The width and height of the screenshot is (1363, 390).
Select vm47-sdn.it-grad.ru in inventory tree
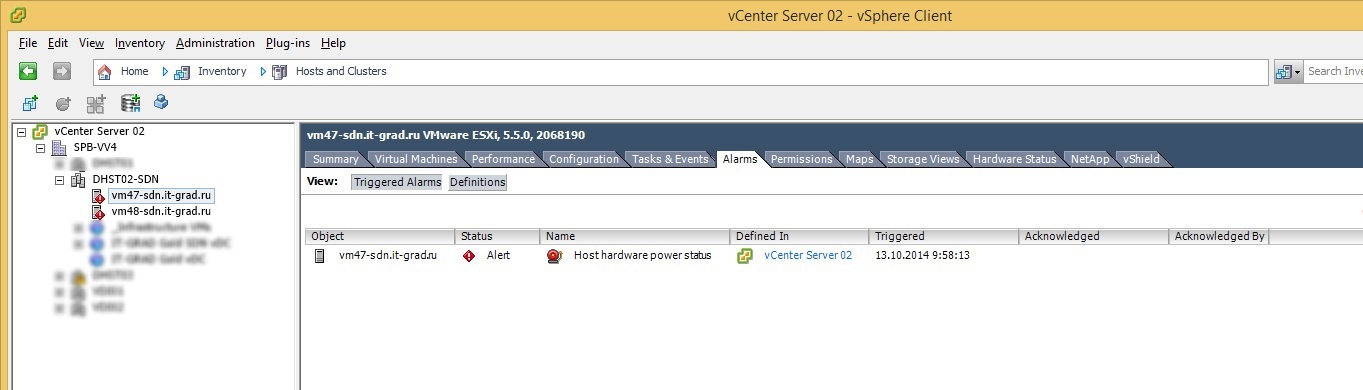click(161, 196)
